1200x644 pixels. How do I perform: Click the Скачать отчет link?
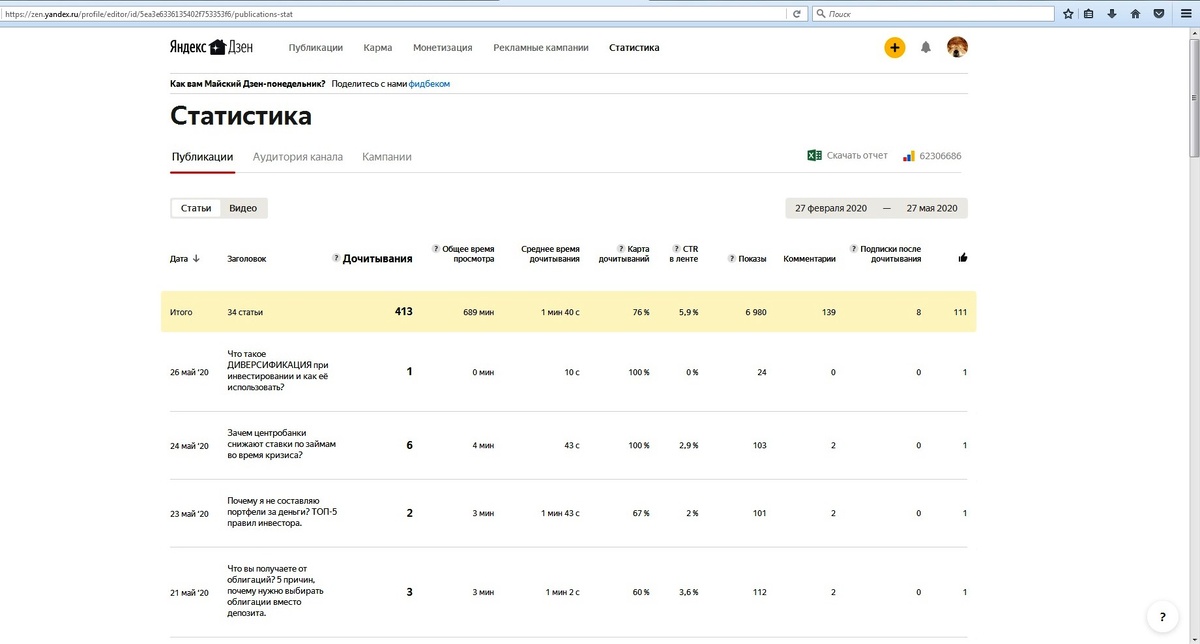(x=857, y=155)
